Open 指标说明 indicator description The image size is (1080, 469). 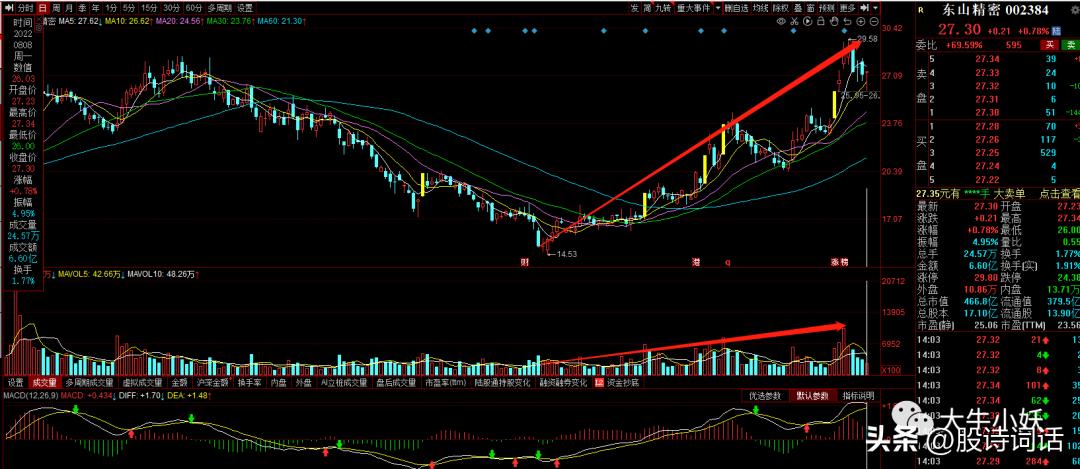pyautogui.click(x=858, y=396)
